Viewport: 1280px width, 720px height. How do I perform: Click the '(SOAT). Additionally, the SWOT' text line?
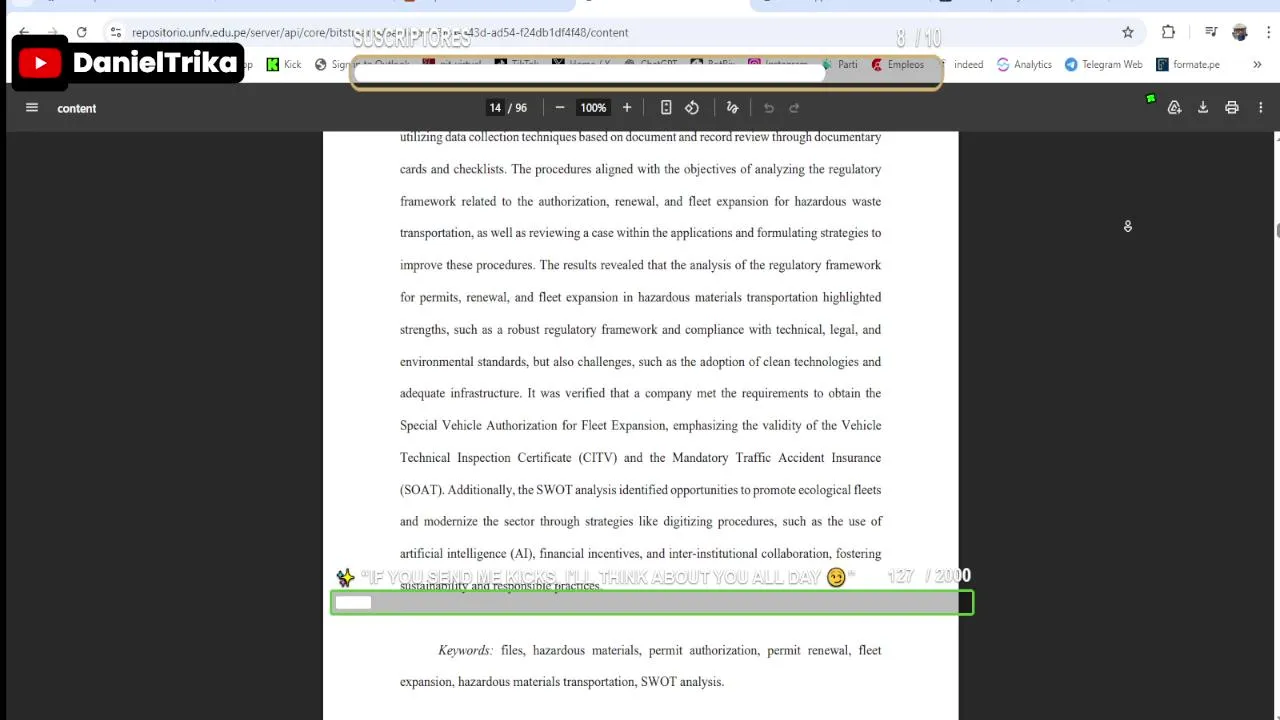click(x=640, y=490)
